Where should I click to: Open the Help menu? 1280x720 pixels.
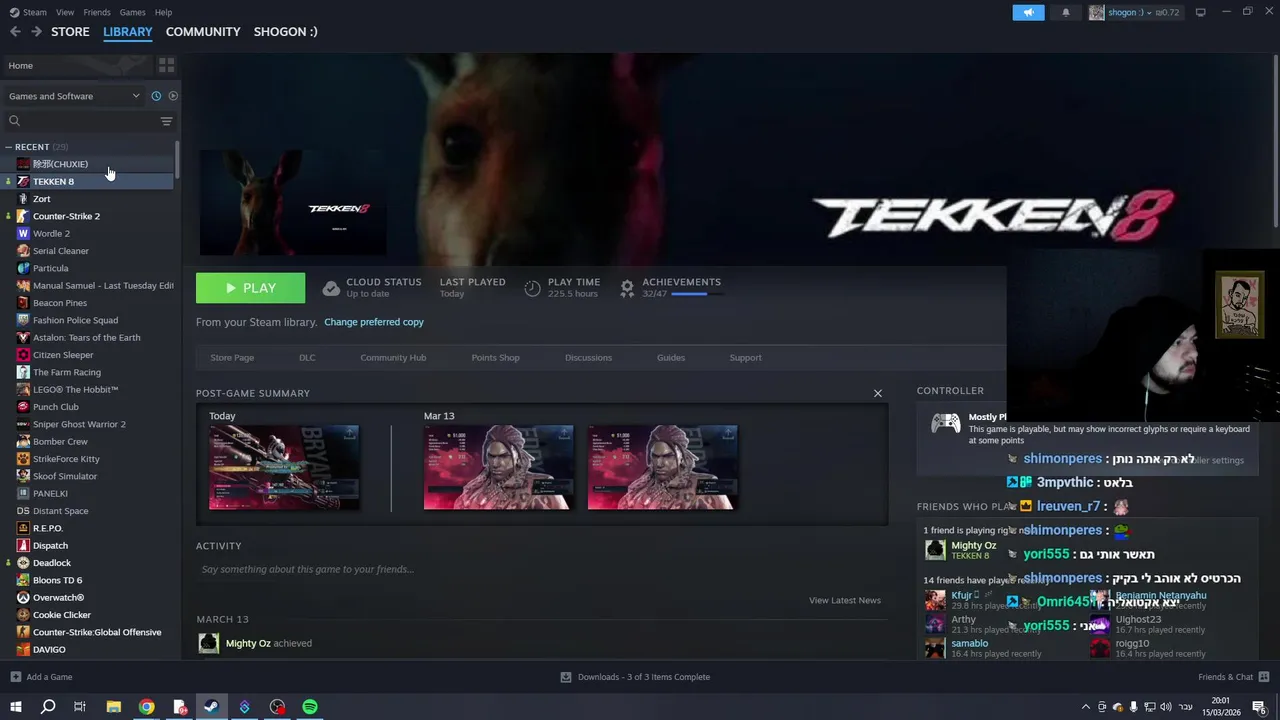coord(163,12)
